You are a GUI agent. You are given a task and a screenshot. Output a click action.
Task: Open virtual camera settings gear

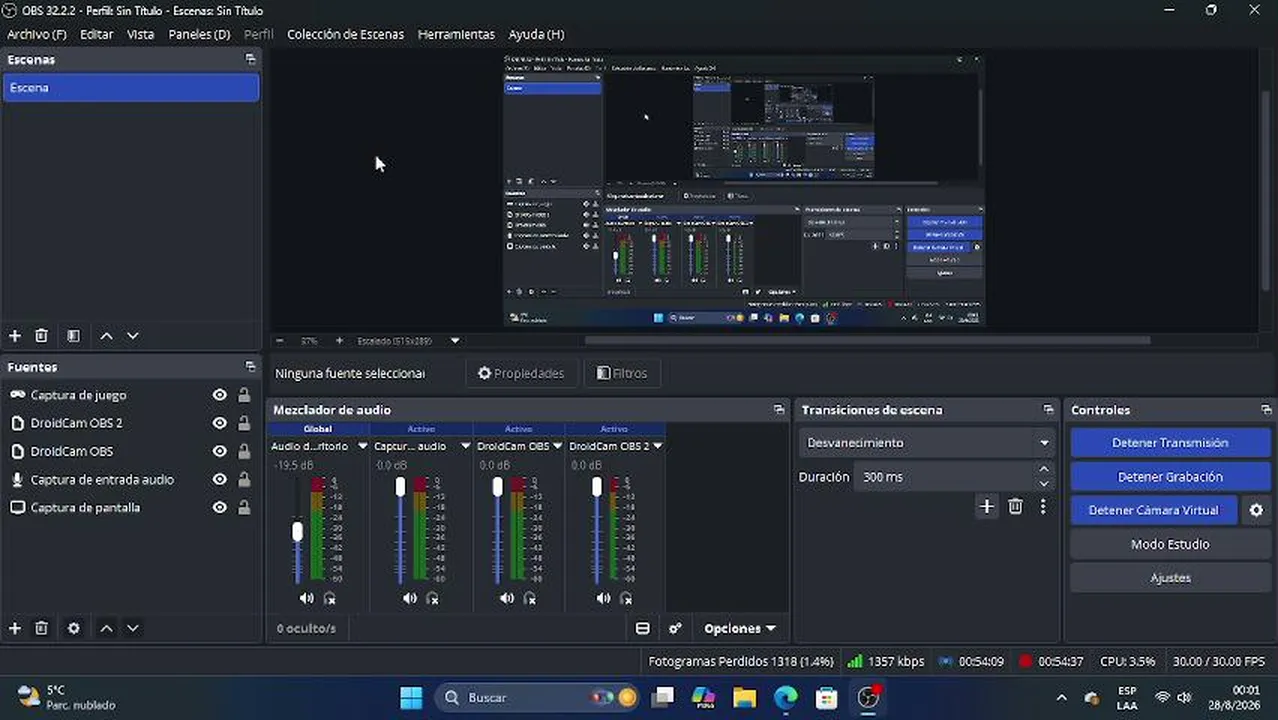point(1256,510)
